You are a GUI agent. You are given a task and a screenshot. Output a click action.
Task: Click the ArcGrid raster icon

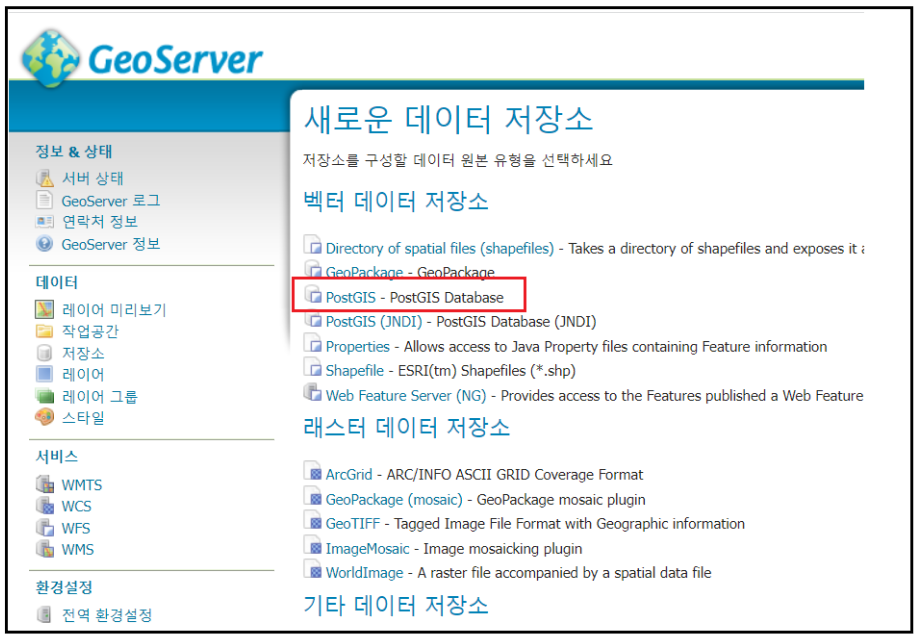coord(313,471)
